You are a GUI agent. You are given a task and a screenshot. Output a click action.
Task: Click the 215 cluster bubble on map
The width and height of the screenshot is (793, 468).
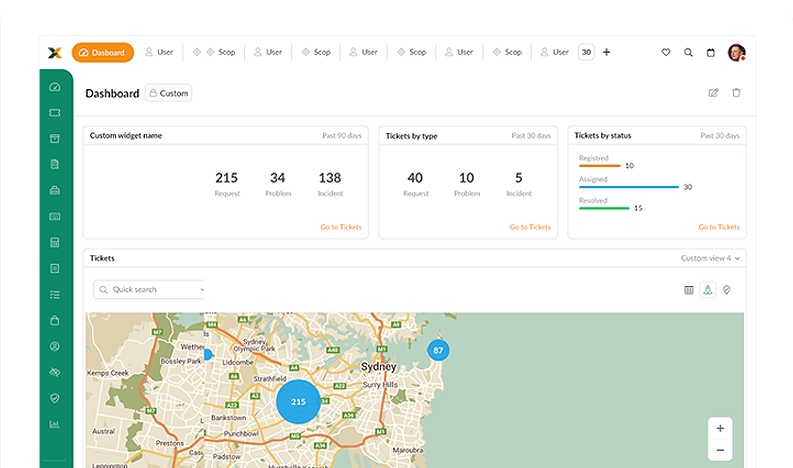tap(298, 402)
